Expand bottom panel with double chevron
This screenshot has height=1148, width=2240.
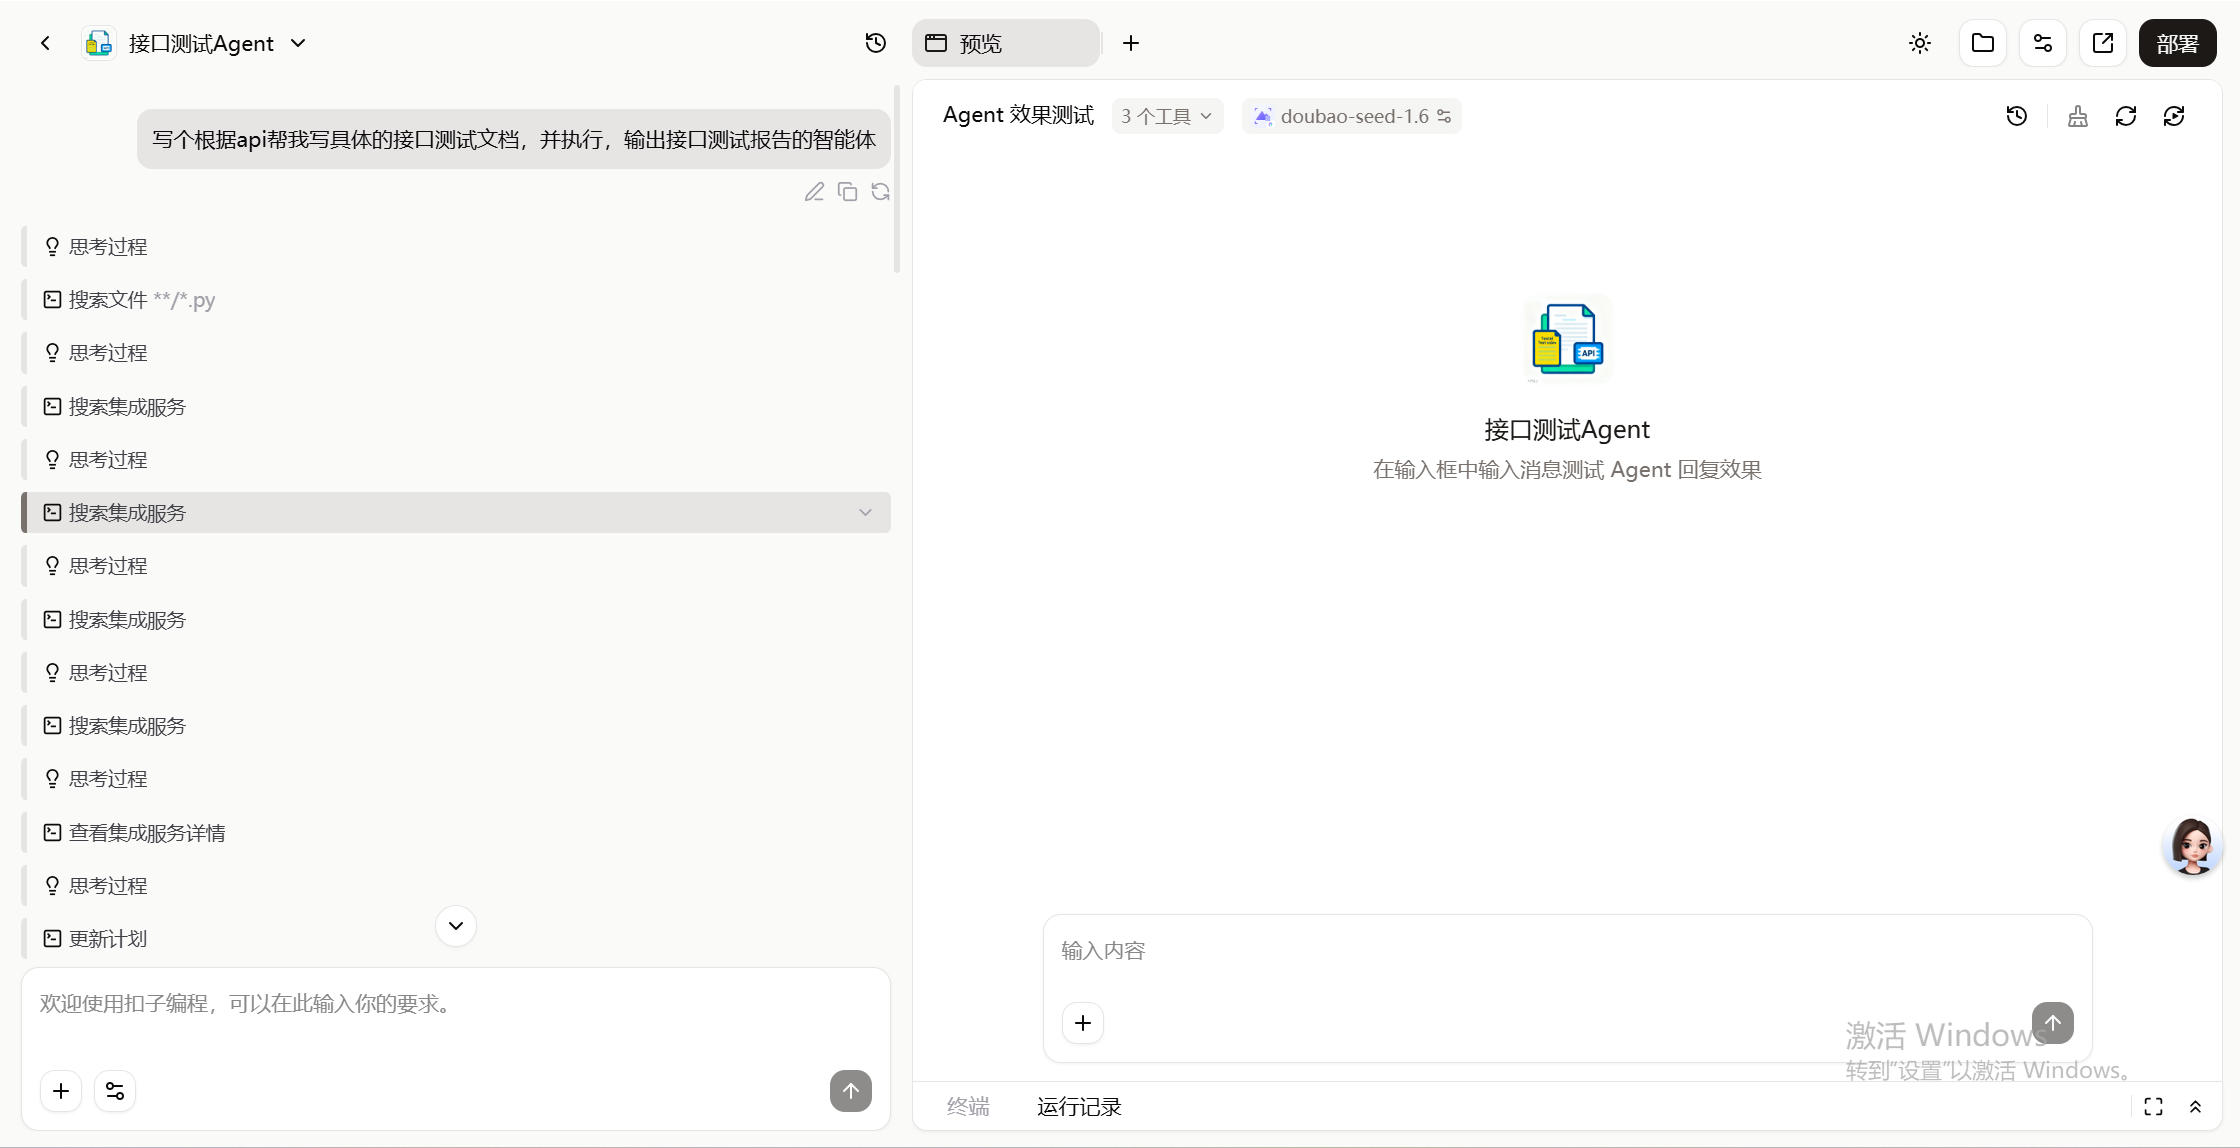coord(2195,1106)
